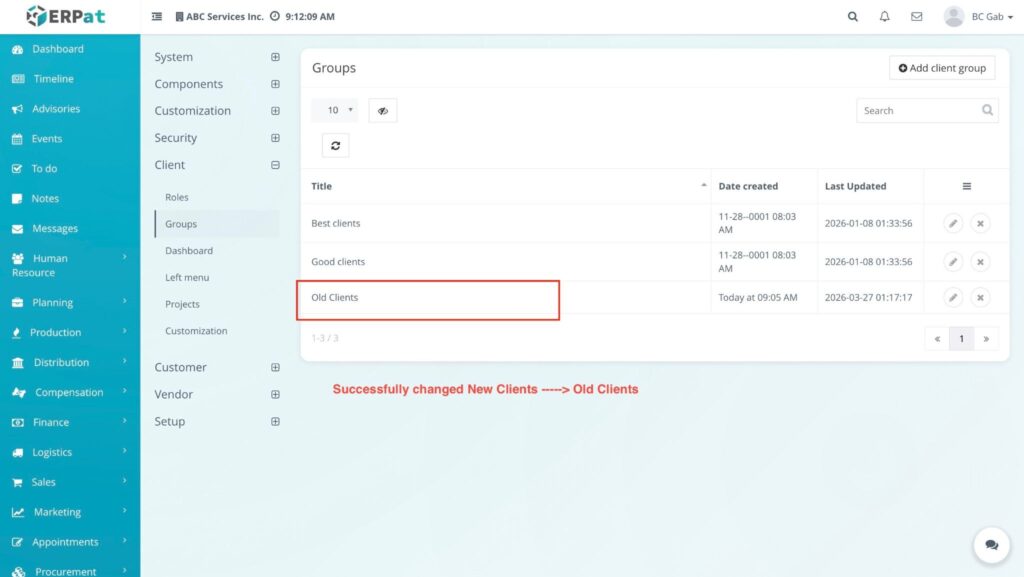Edit the Good clients pencil icon
The height and width of the screenshot is (577, 1024).
(x=953, y=262)
